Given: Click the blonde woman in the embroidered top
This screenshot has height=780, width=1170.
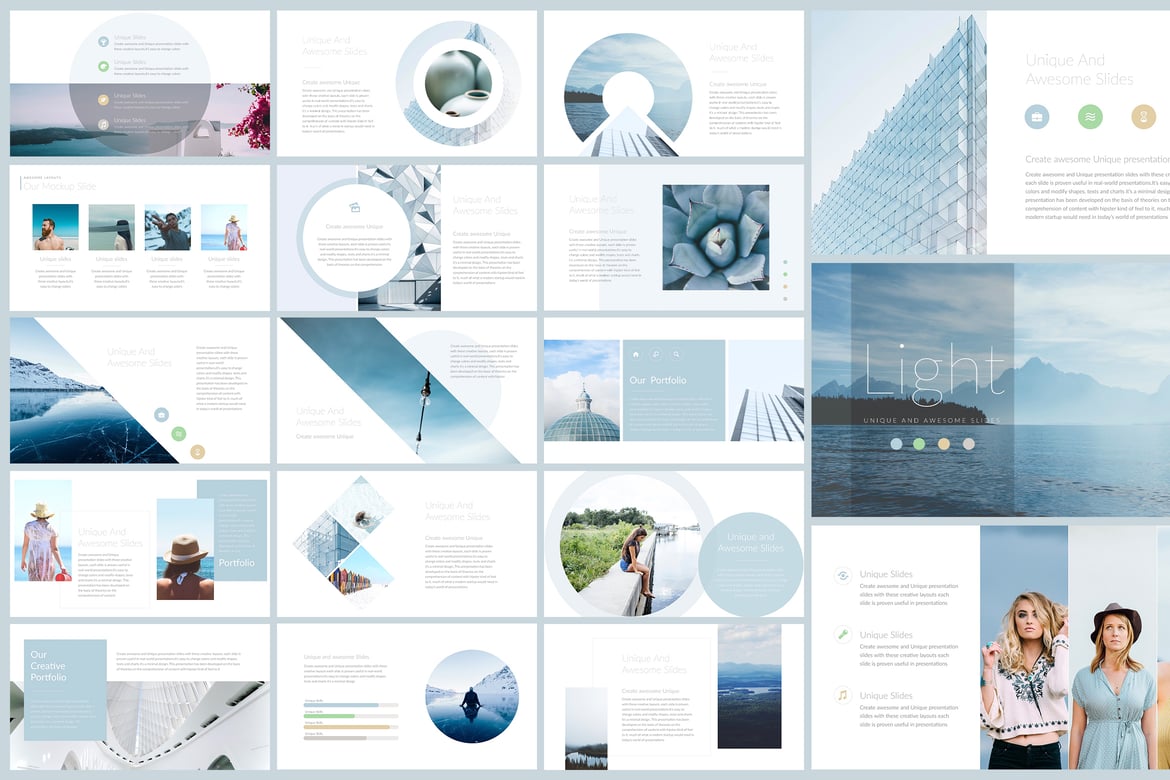Looking at the screenshot, I should pyautogui.click(x=1023, y=681).
